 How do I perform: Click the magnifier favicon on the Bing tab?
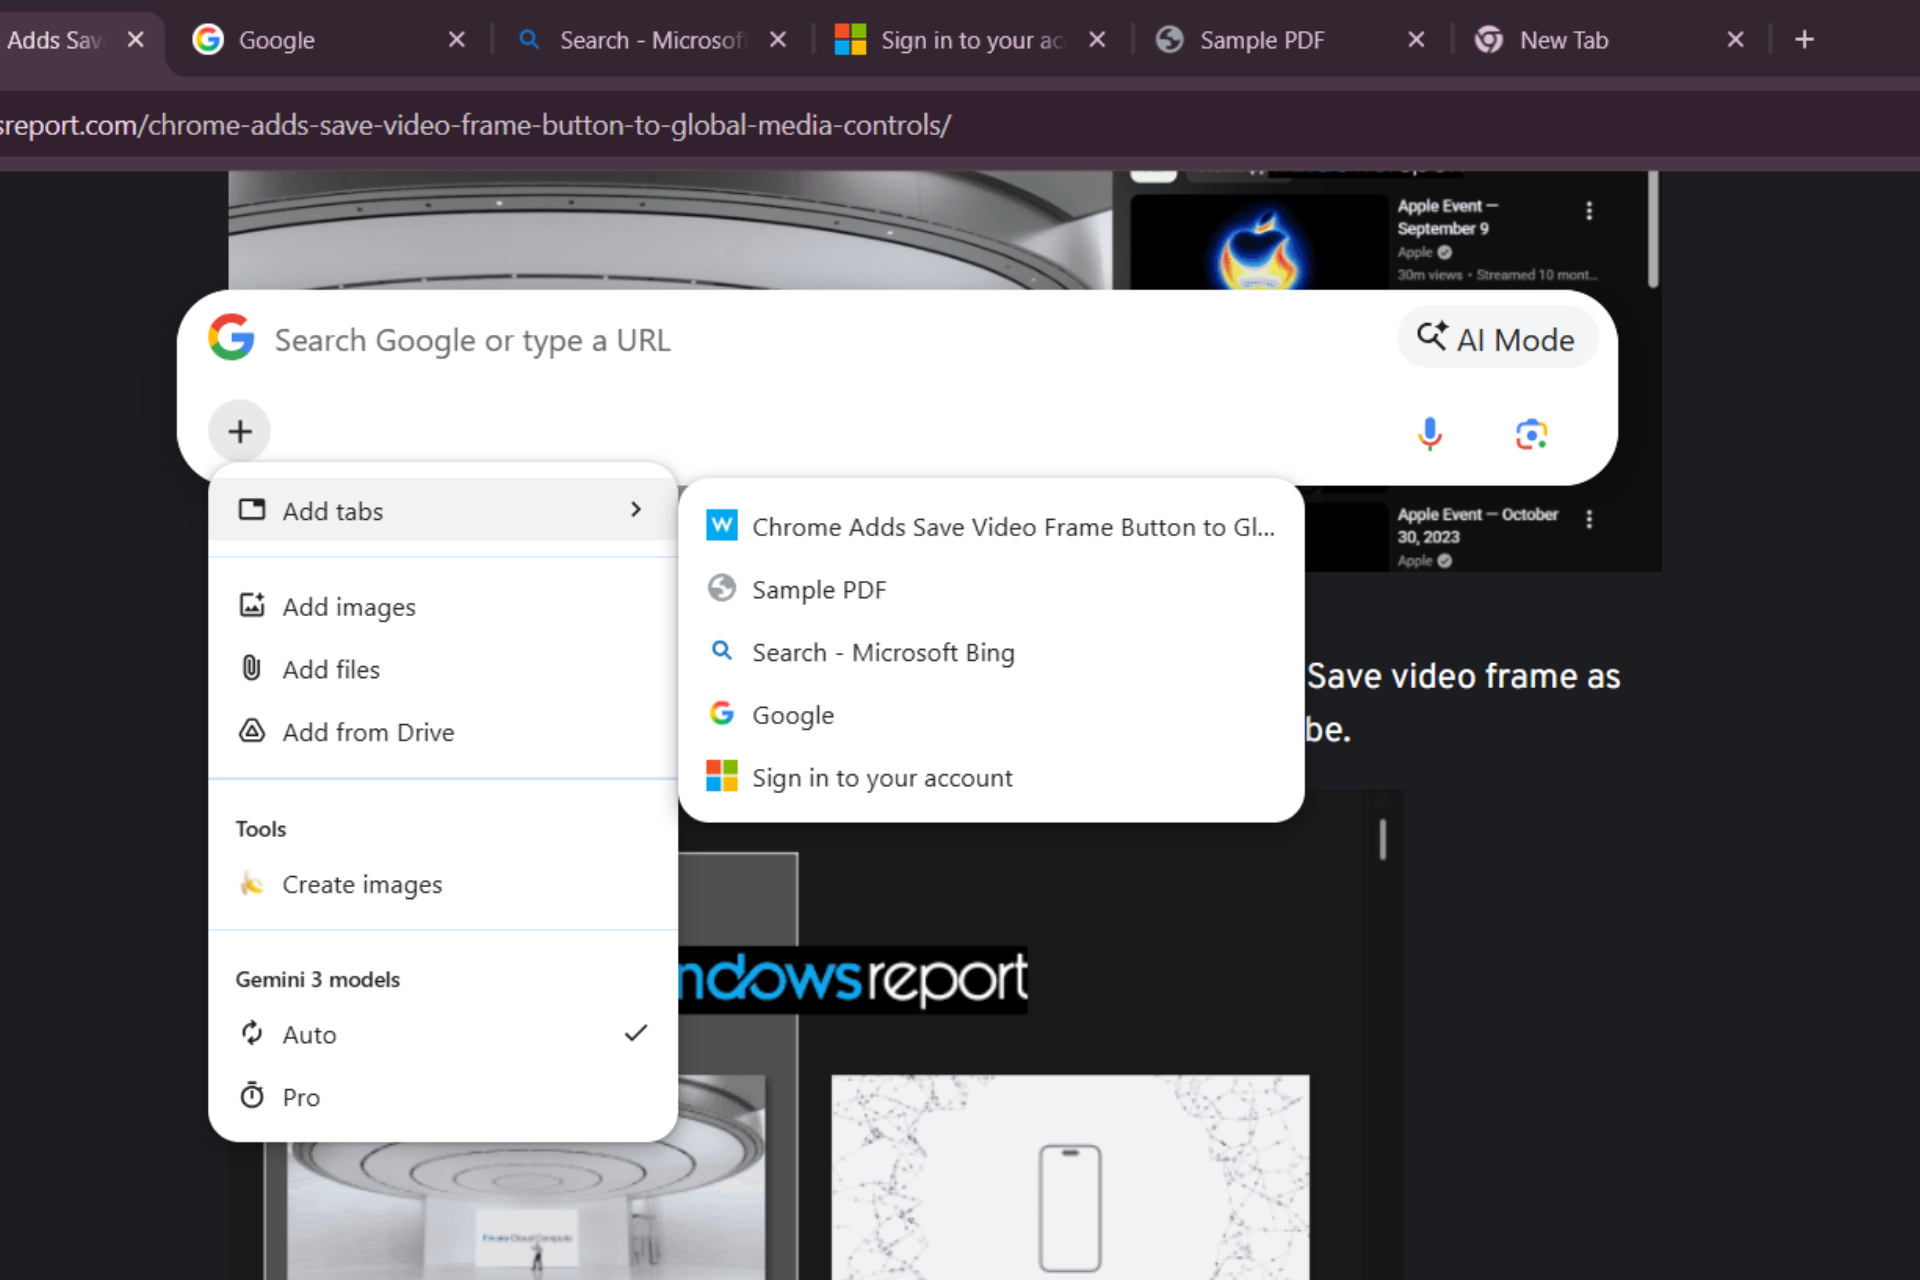pyautogui.click(x=530, y=39)
